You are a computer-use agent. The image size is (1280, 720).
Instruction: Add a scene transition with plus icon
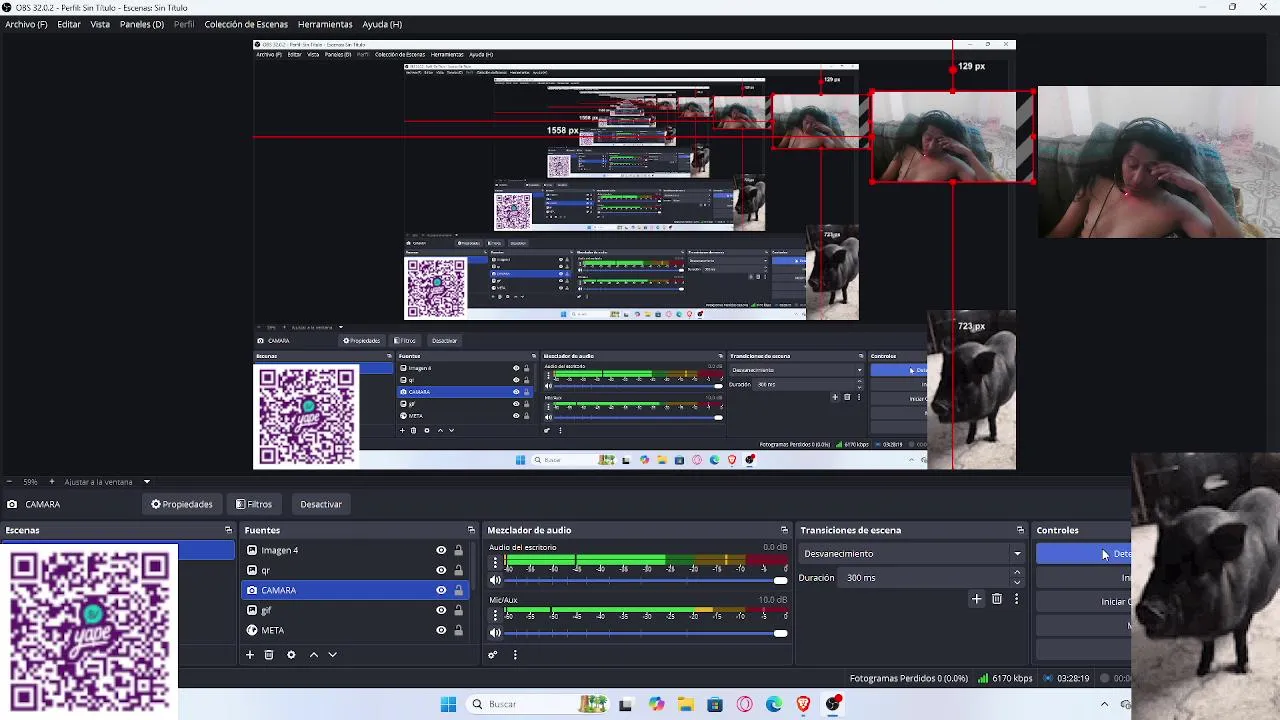click(x=977, y=599)
